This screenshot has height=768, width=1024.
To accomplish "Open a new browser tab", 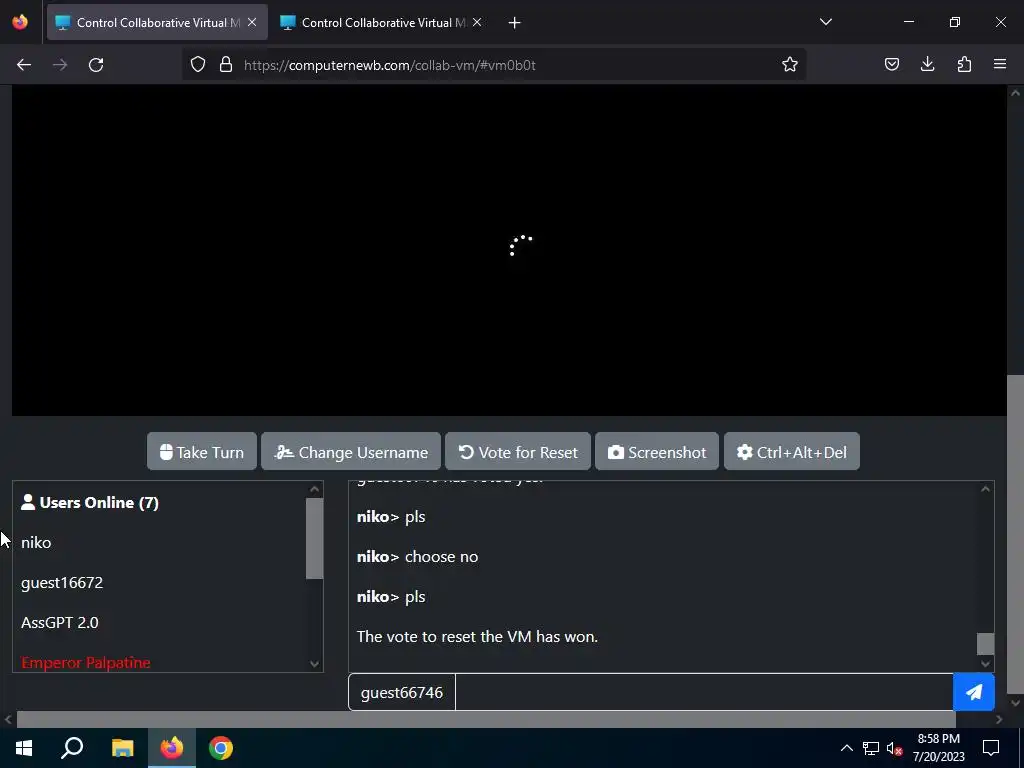I will click(x=515, y=23).
